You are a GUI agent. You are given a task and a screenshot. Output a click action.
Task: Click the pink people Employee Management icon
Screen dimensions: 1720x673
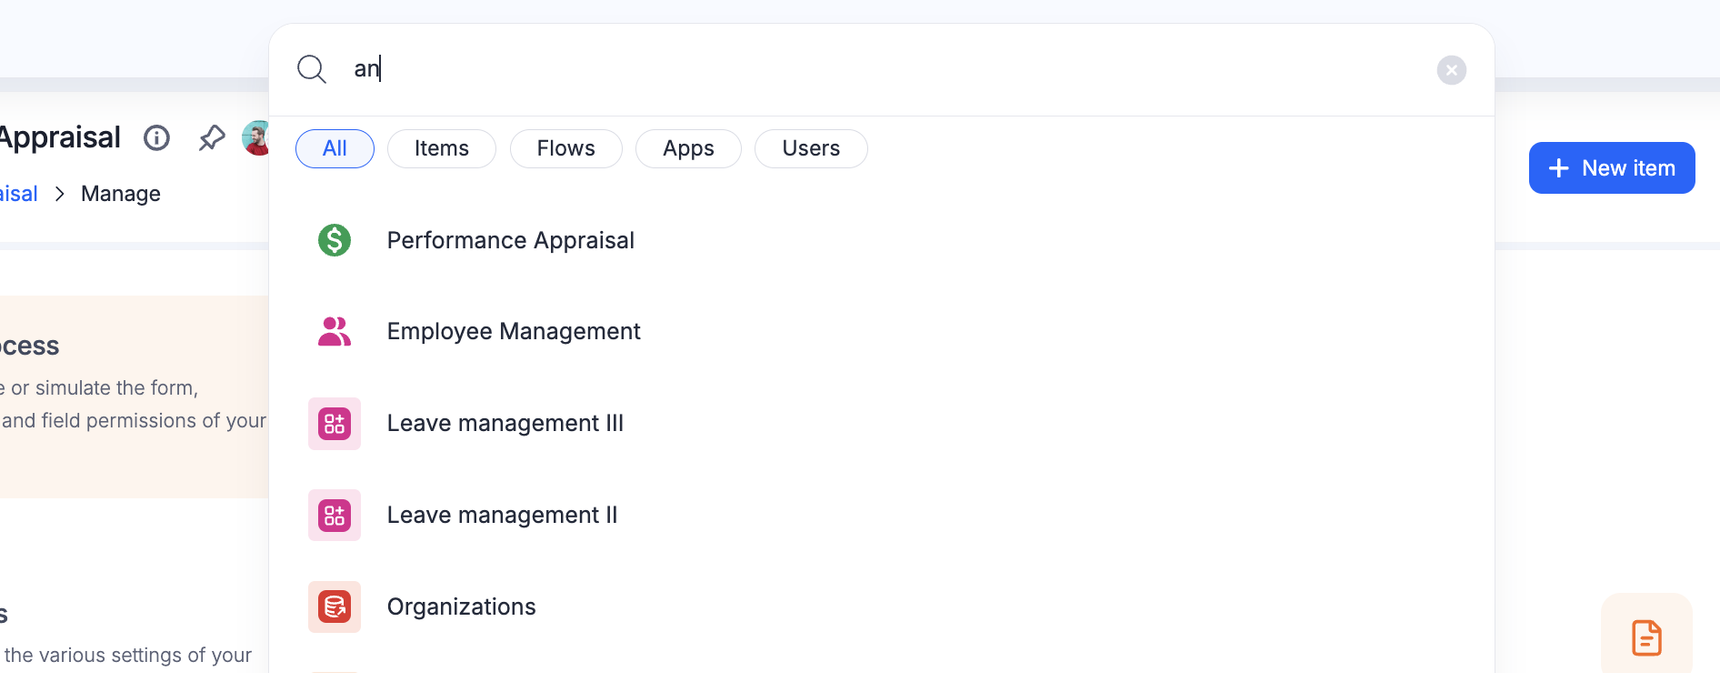coord(334,331)
